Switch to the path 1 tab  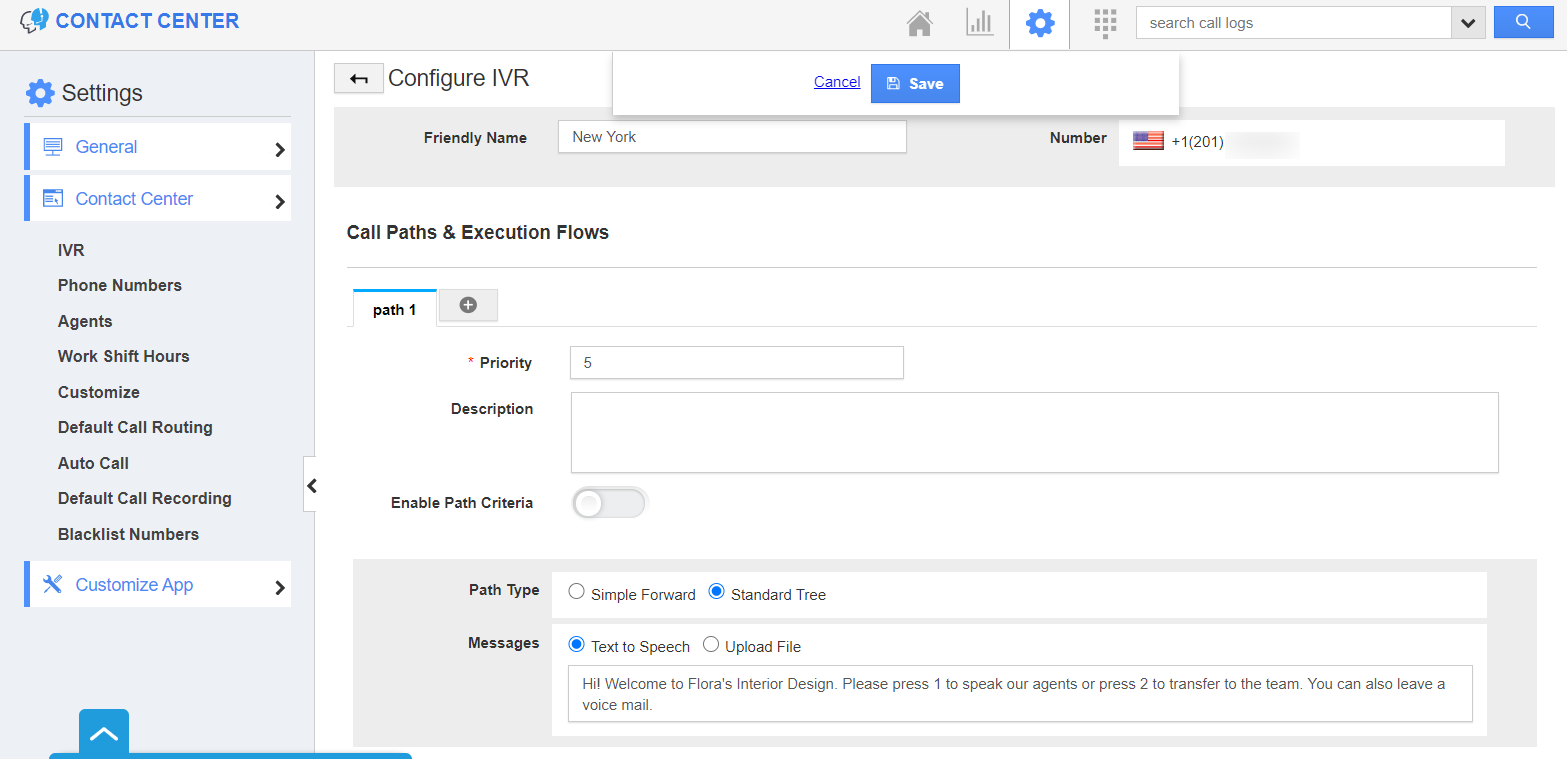click(x=394, y=310)
